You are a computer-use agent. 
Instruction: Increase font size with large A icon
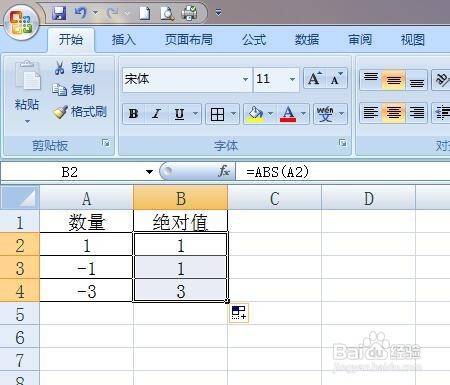[314, 79]
